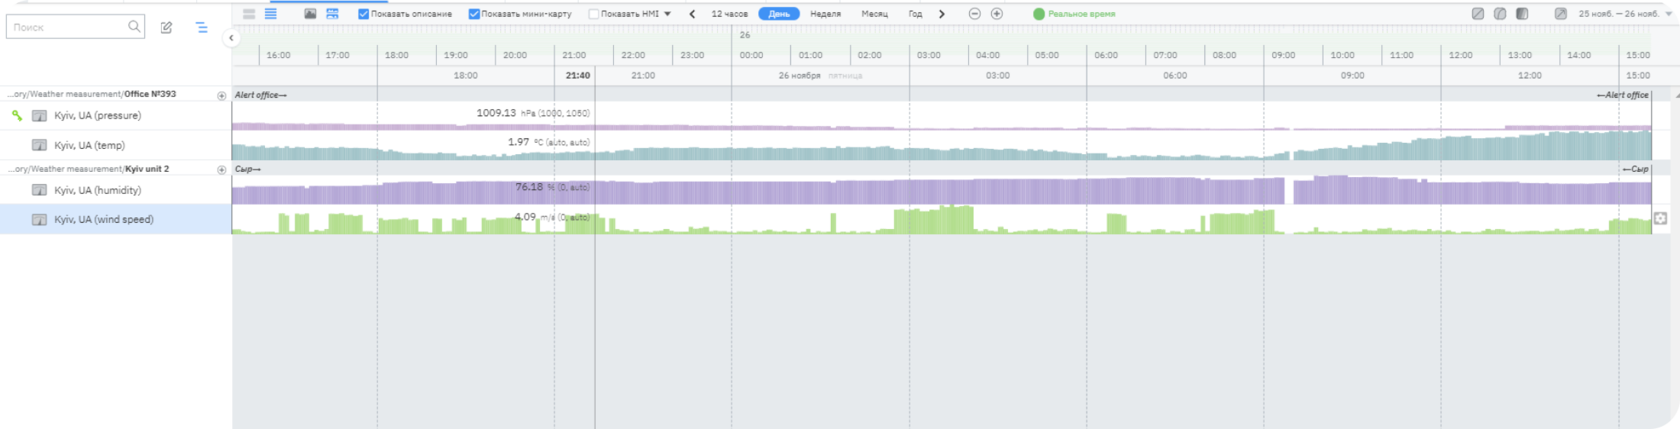This screenshot has width=1680, height=429.
Task: Expand the Office №393 group plus button
Action: click(x=222, y=96)
